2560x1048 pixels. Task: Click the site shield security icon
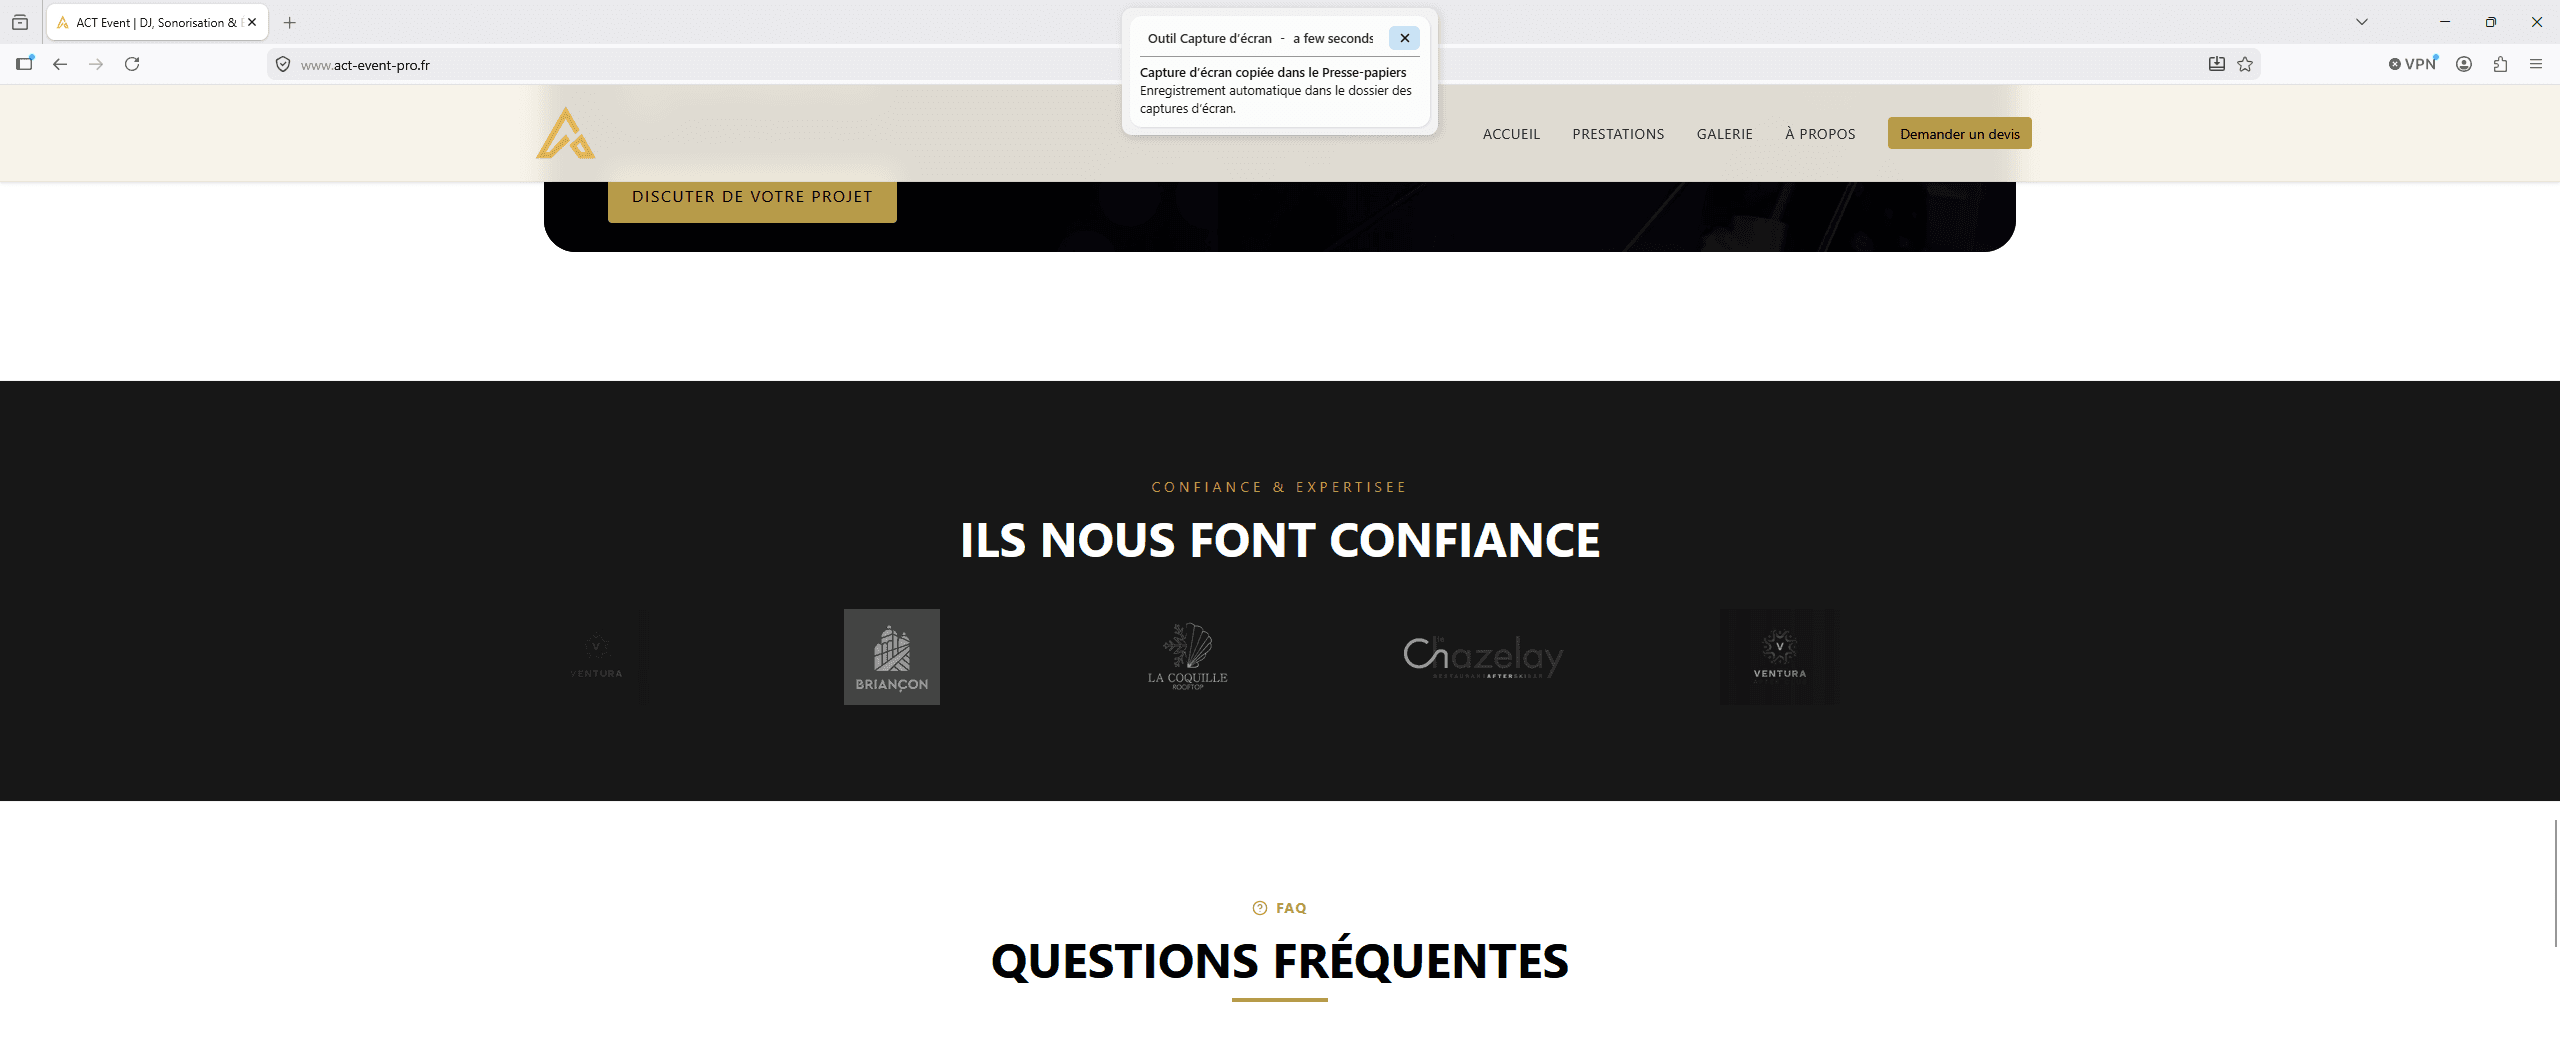pyautogui.click(x=283, y=64)
